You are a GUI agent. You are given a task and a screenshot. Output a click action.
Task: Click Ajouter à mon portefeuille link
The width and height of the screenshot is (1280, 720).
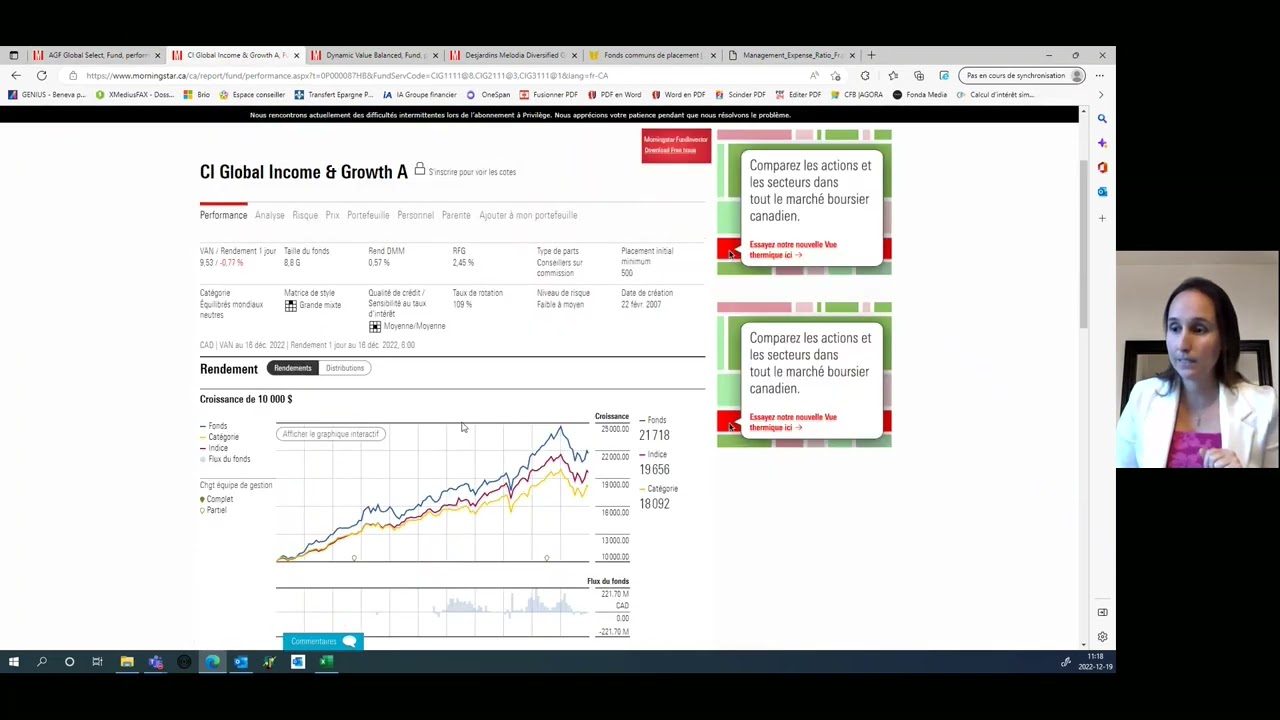(528, 215)
